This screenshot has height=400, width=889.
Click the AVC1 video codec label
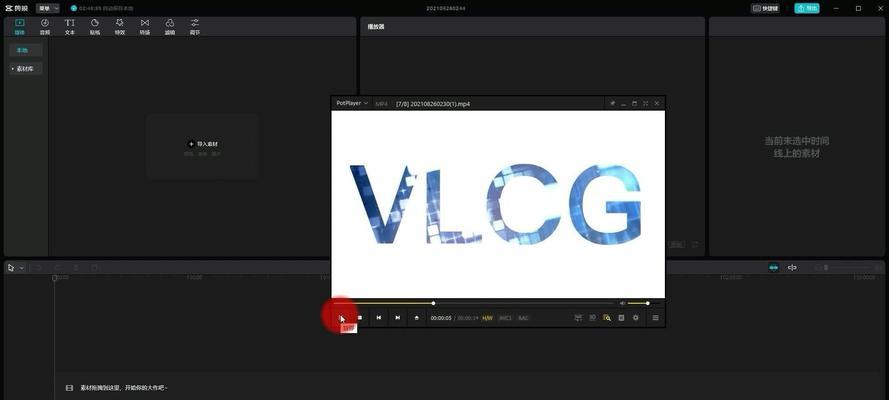(505, 318)
